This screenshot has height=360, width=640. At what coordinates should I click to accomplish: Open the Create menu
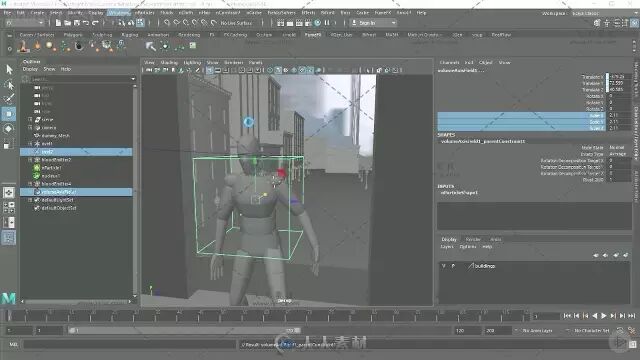coord(37,13)
